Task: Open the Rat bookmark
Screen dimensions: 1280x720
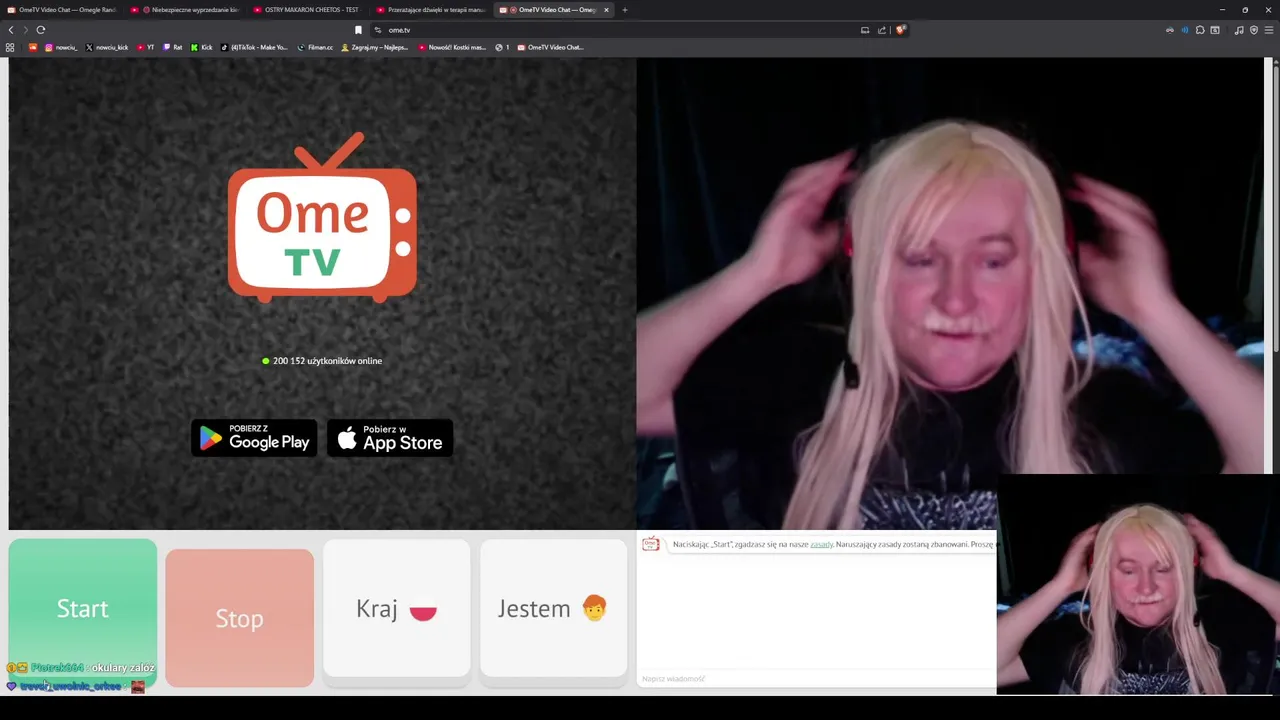Action: [x=173, y=47]
